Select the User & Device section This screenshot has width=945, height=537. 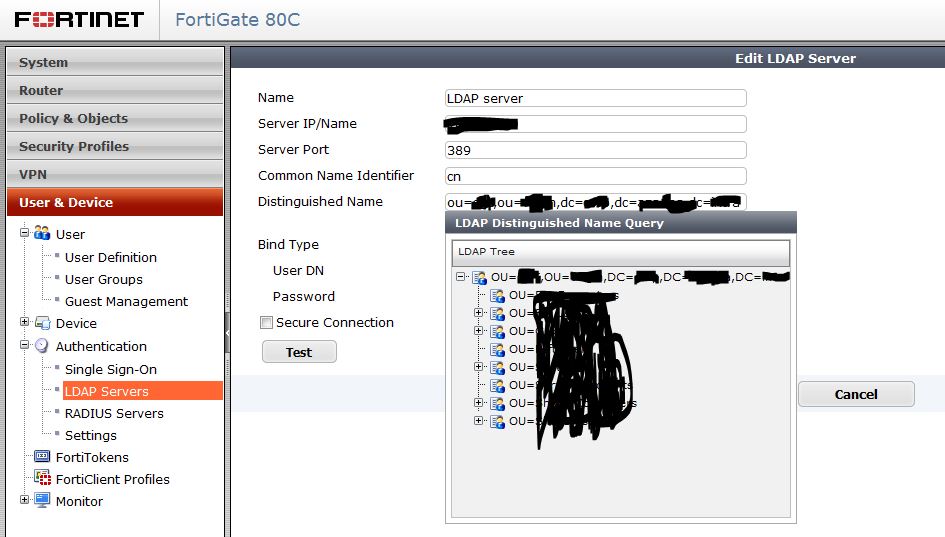115,202
